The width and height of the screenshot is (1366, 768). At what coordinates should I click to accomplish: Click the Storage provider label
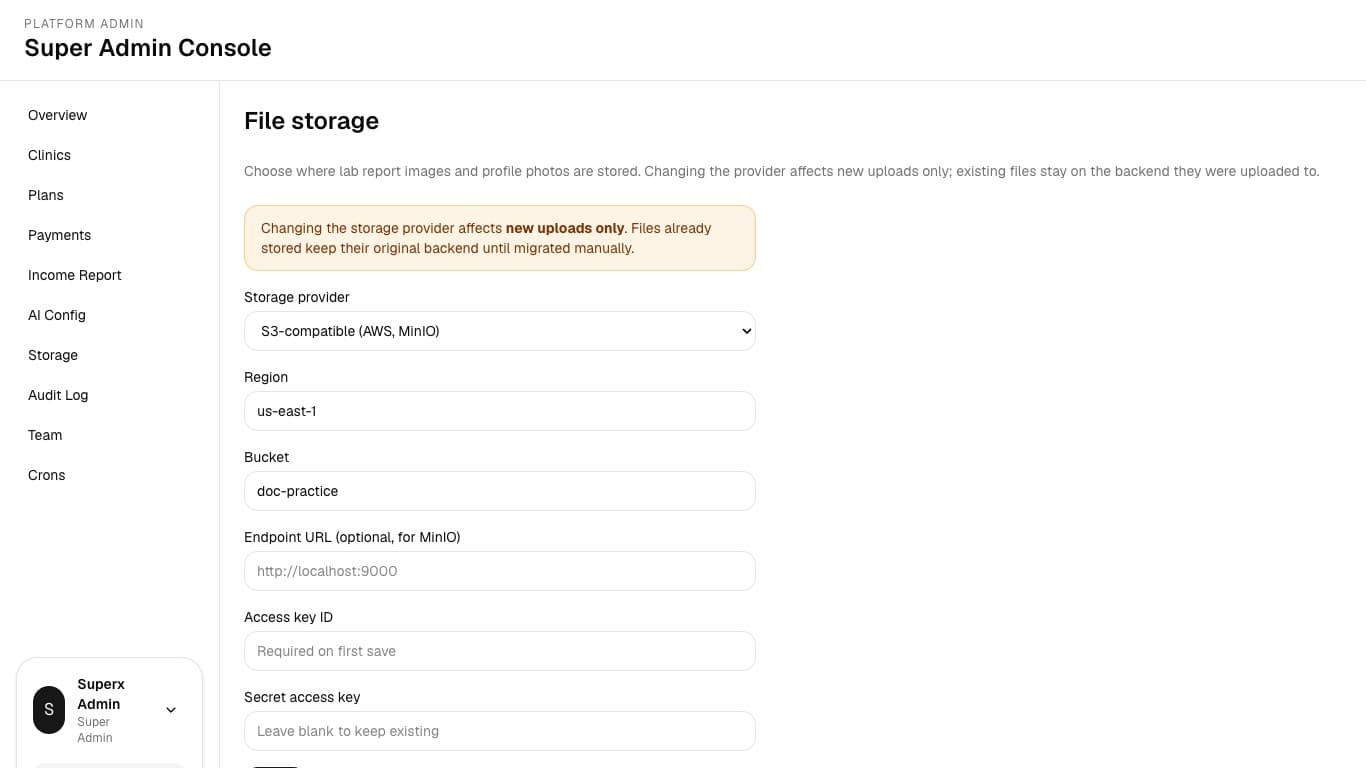(x=297, y=297)
